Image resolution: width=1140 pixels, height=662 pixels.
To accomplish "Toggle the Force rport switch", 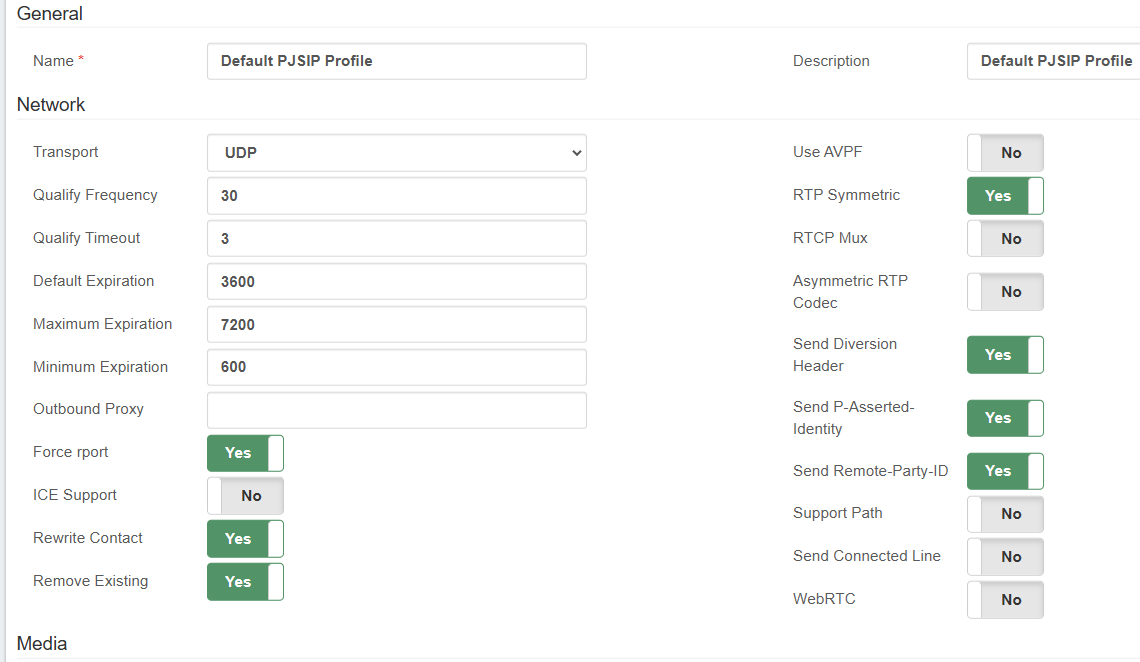I will coord(245,453).
